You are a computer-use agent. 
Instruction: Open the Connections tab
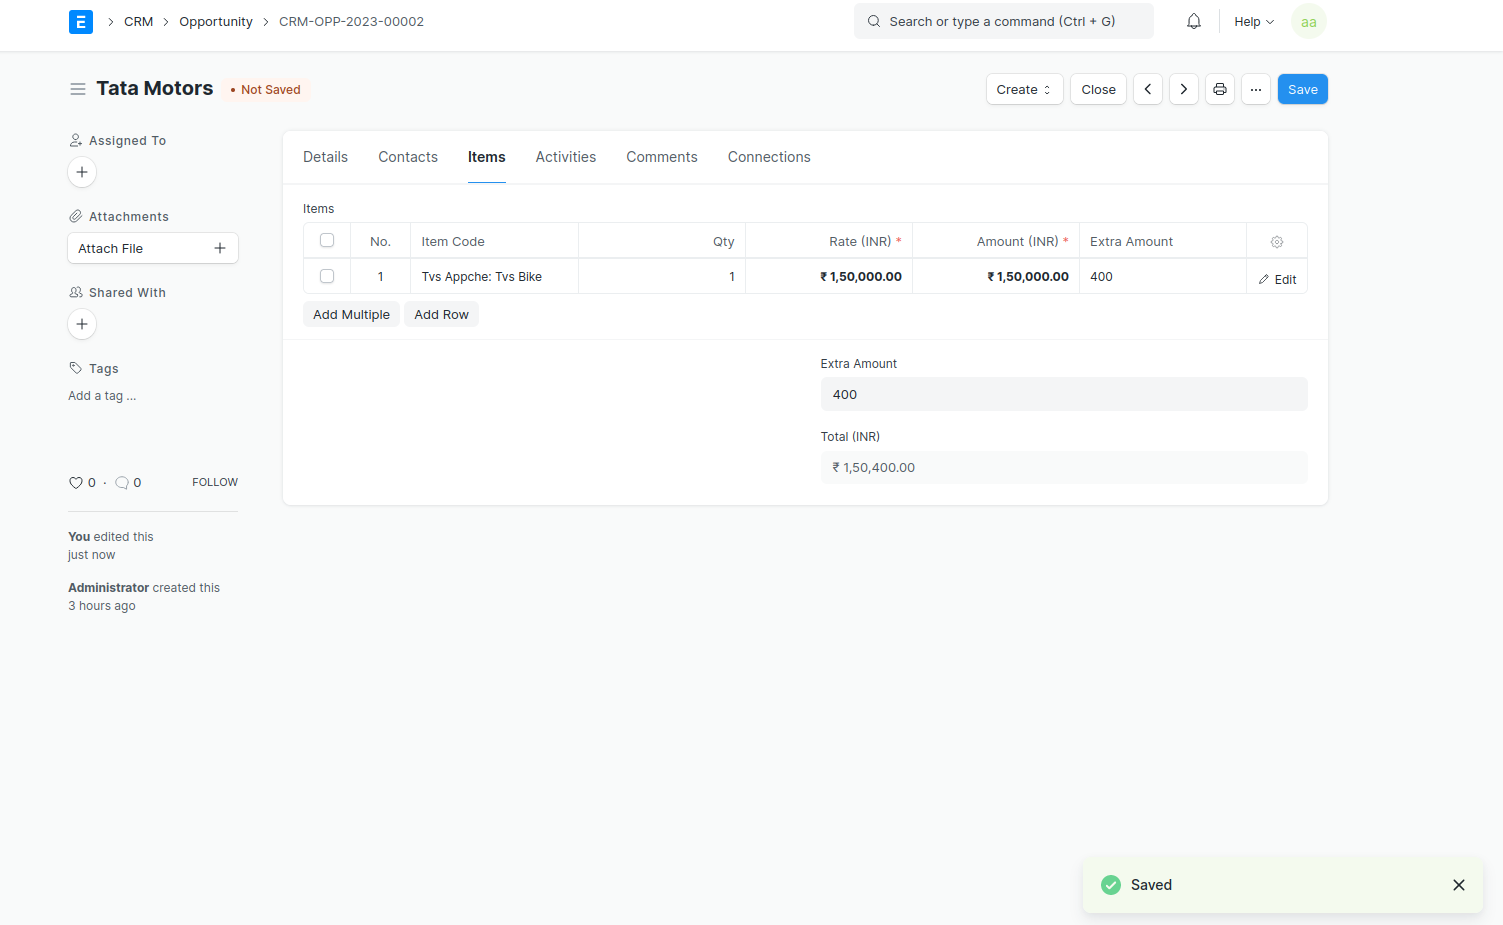769,157
